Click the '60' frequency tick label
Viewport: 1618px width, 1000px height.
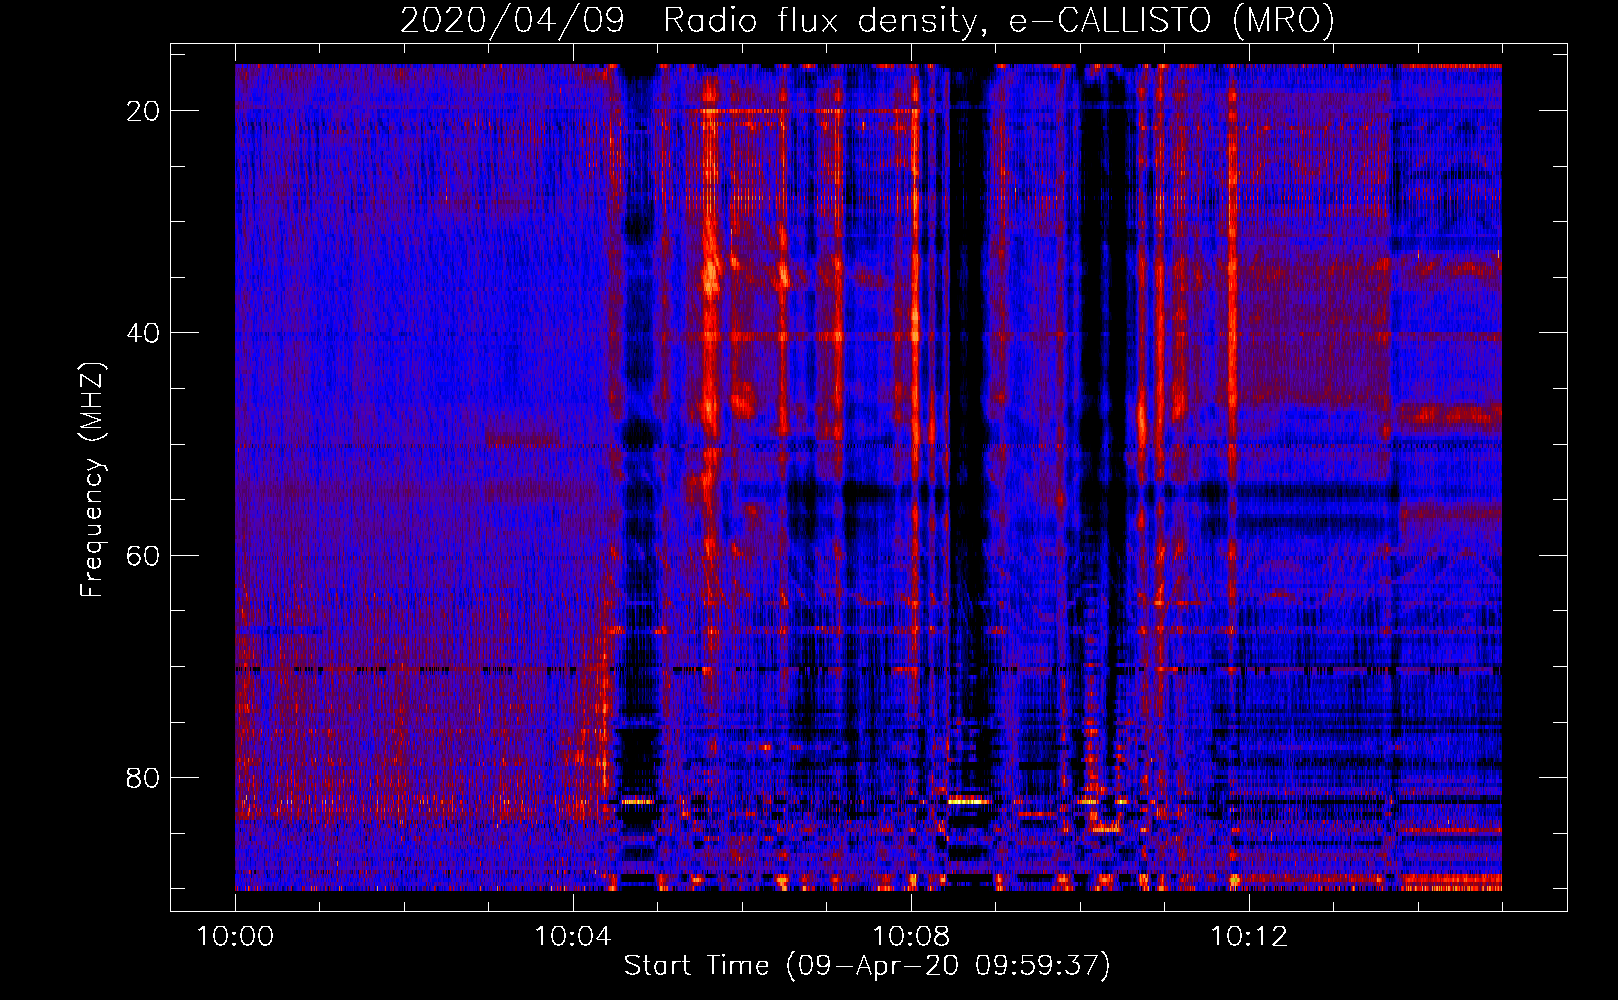[143, 555]
